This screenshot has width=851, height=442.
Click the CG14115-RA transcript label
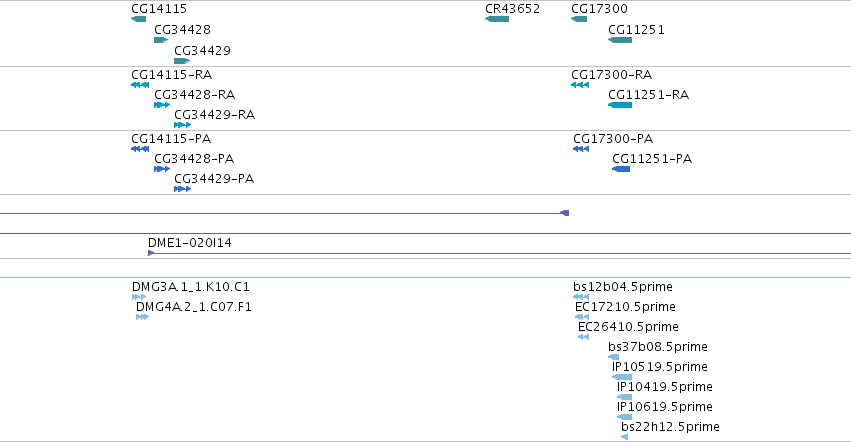pyautogui.click(x=172, y=74)
